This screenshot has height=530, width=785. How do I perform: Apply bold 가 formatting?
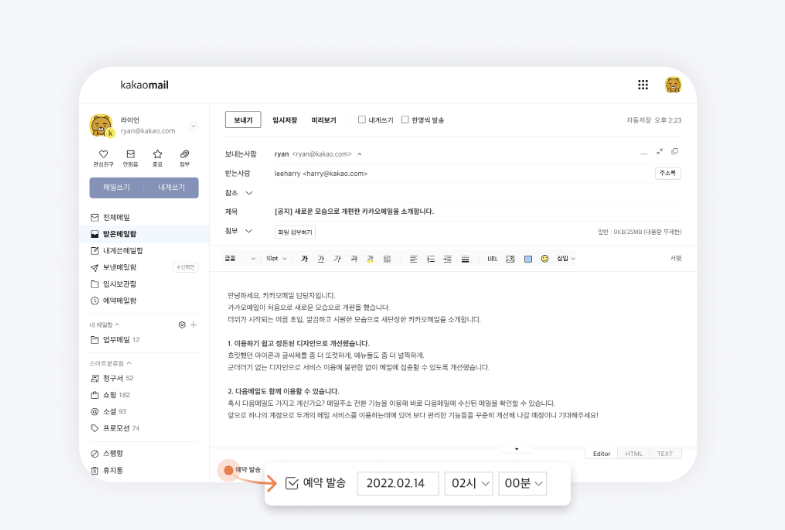[x=304, y=259]
